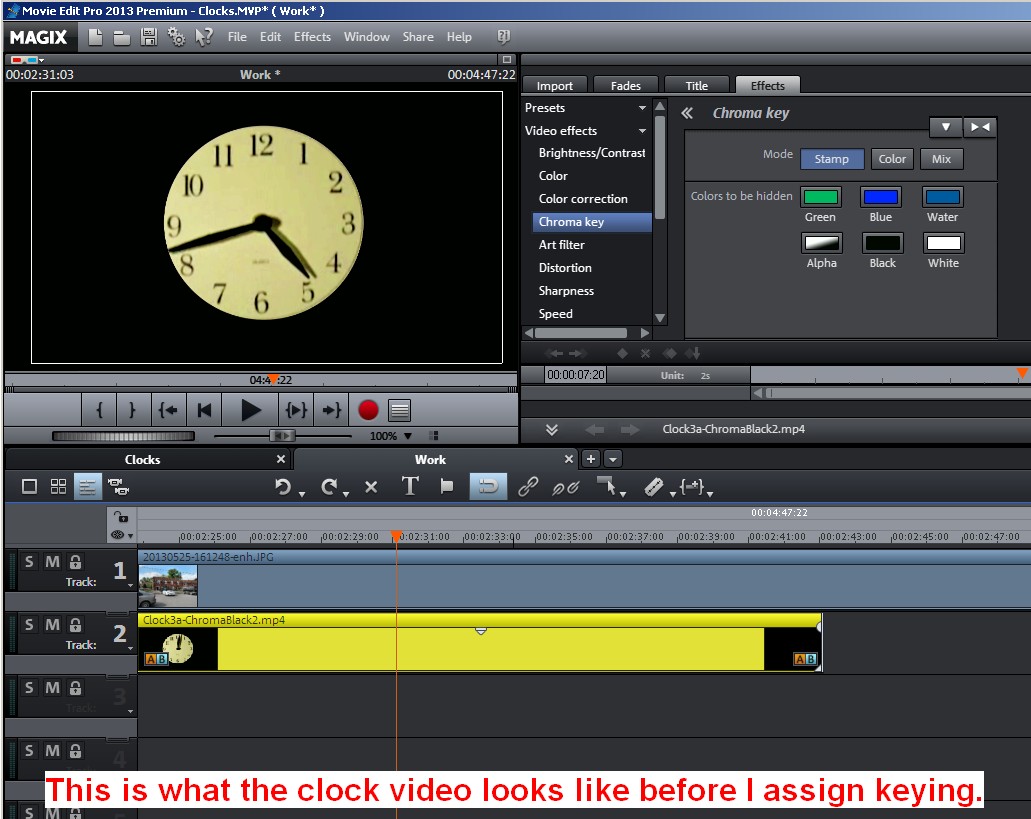The width and height of the screenshot is (1031, 819).
Task: Open the movie overview list icon next to record
Action: click(x=400, y=410)
